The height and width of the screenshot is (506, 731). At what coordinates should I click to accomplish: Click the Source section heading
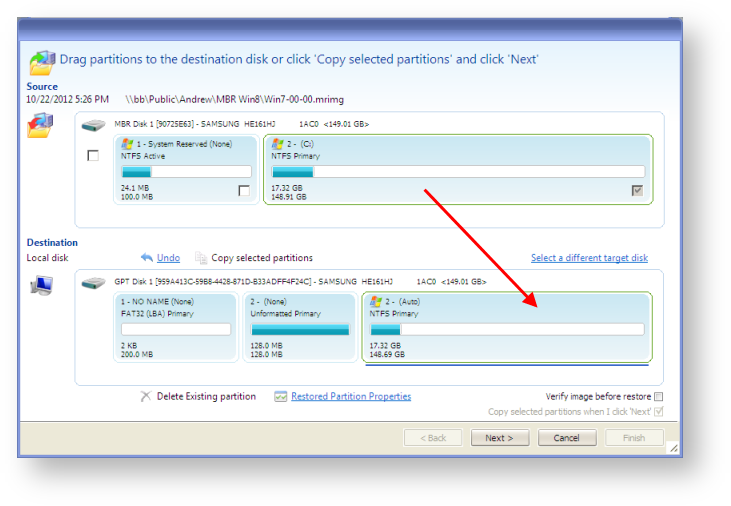pyautogui.click(x=42, y=87)
